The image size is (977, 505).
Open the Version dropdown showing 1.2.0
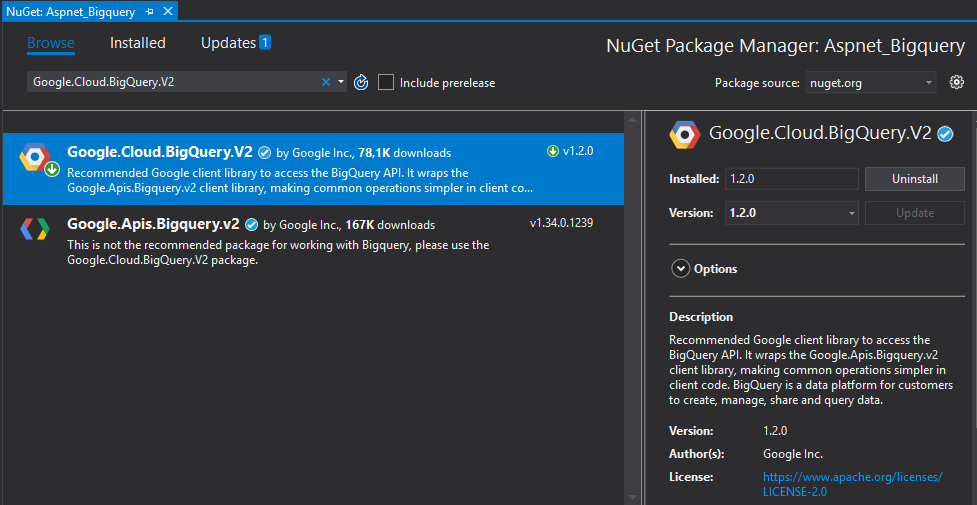pyautogui.click(x=792, y=213)
